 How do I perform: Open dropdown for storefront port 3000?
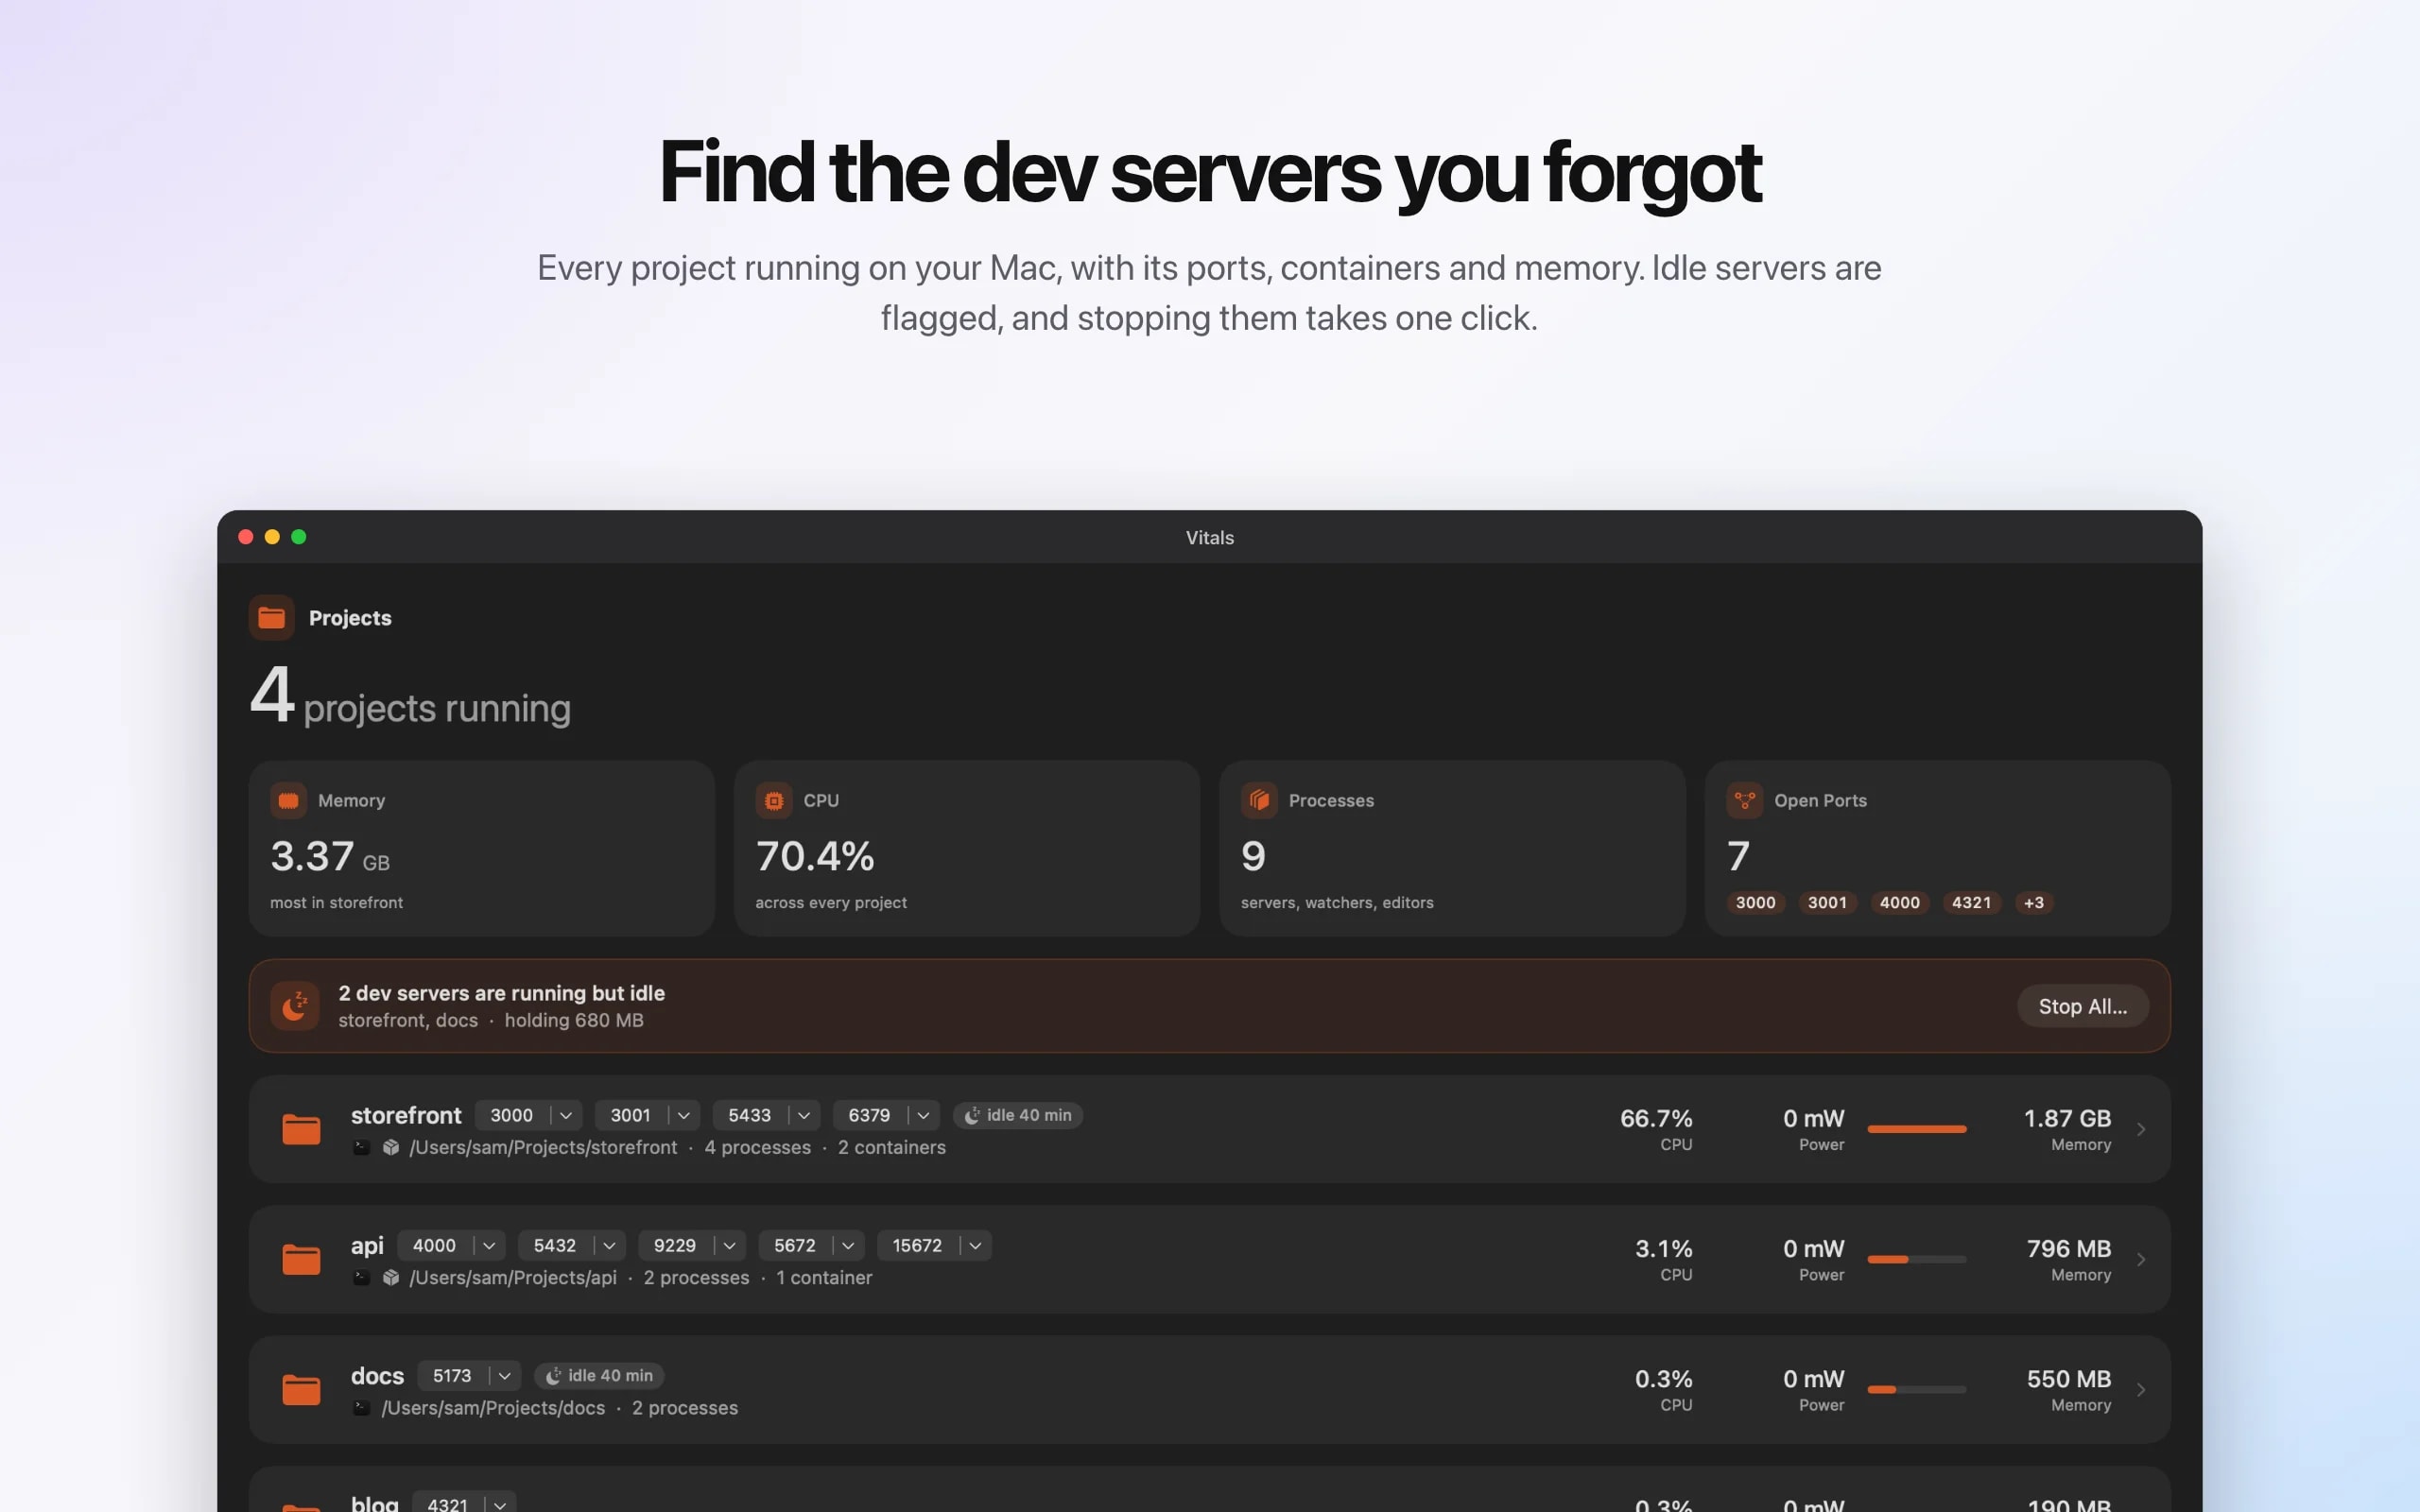coord(566,1115)
